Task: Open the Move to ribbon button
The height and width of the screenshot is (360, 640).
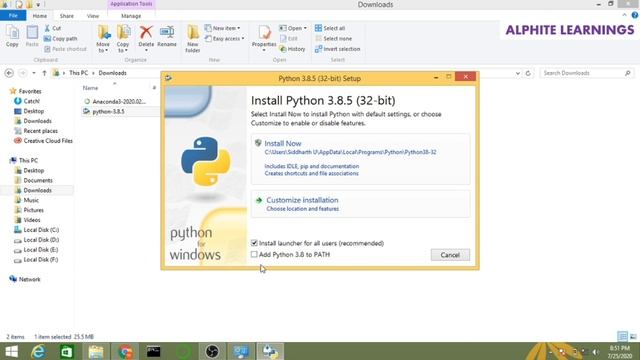Action: click(x=103, y=39)
